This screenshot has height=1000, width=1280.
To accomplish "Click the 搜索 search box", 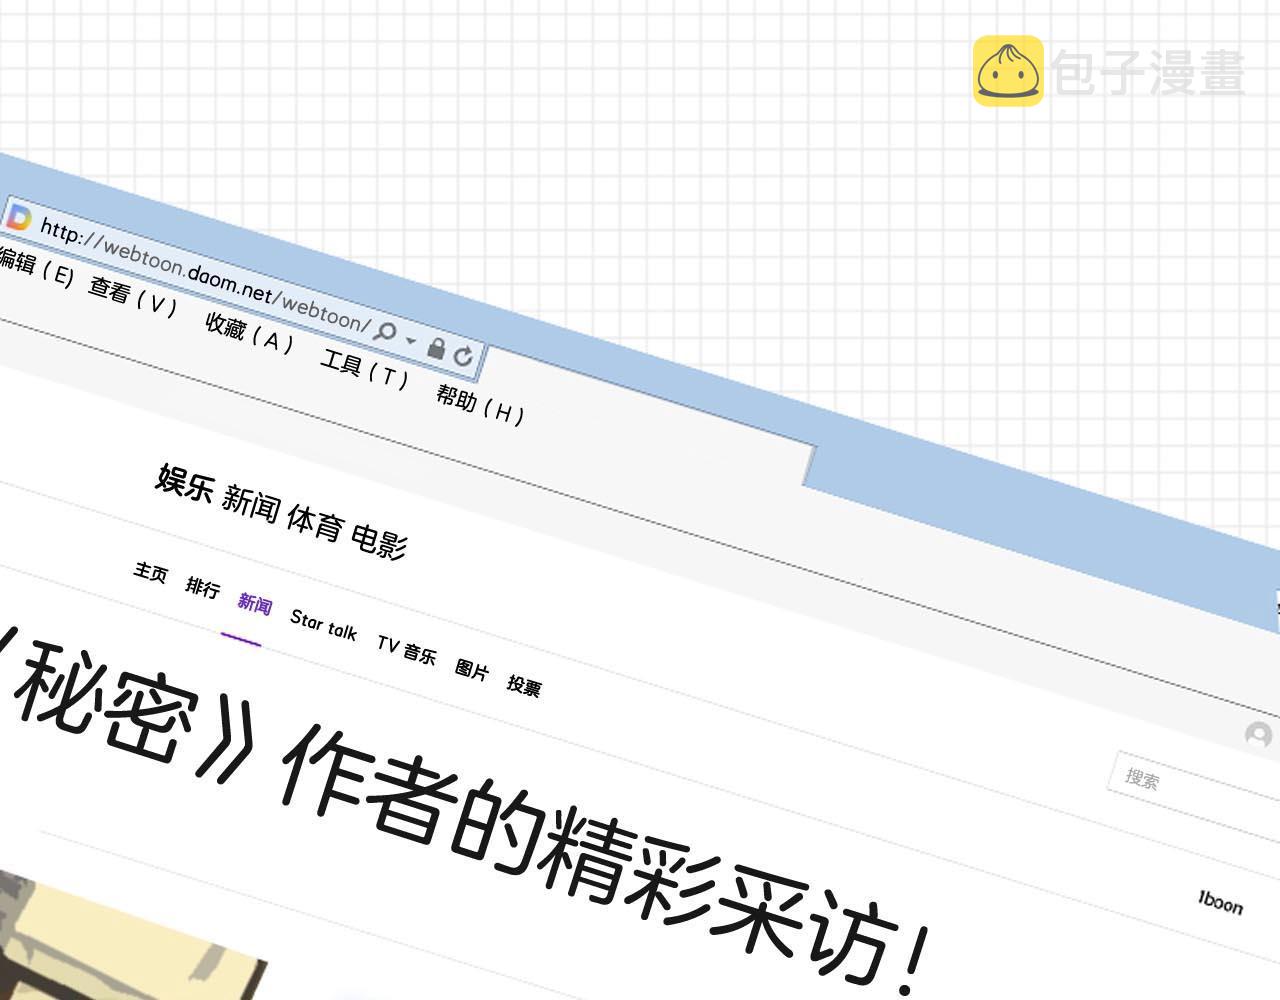I will coord(1195,795).
